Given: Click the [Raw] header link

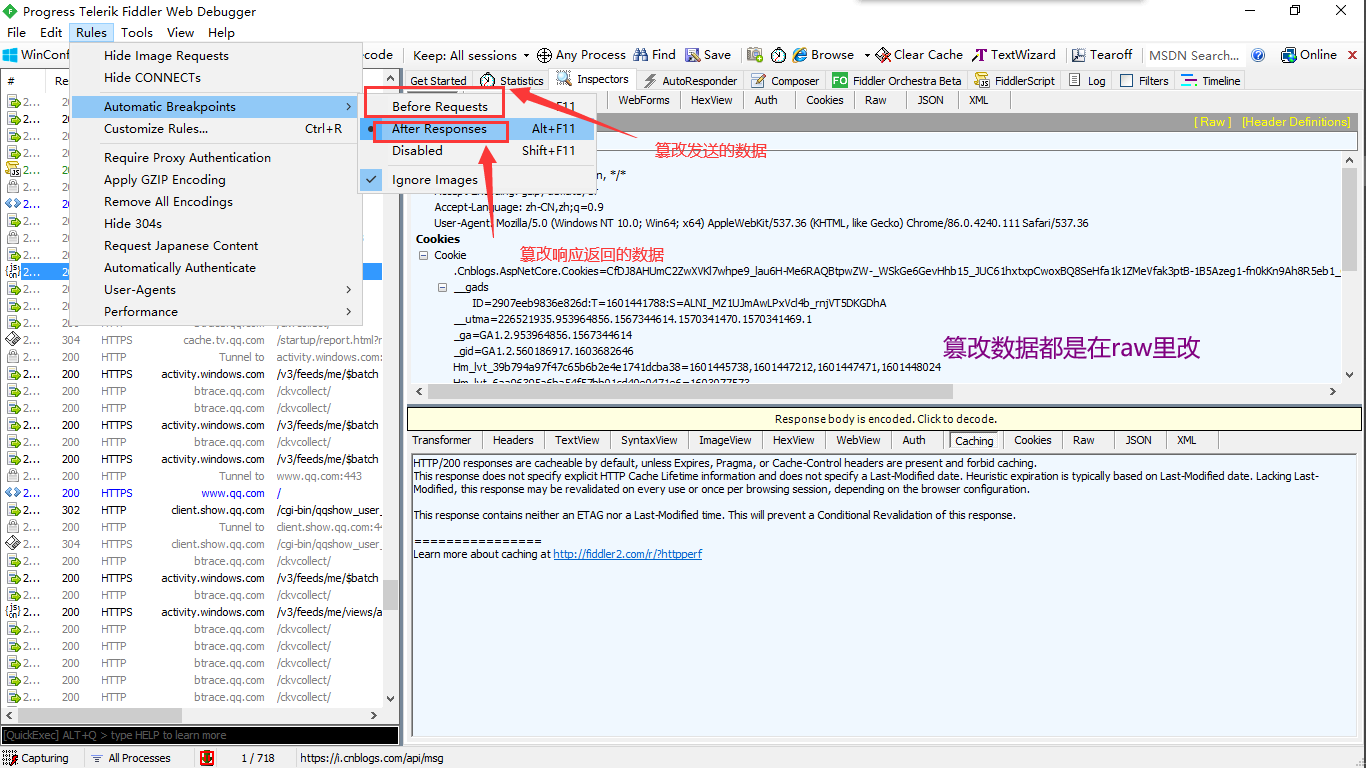Looking at the screenshot, I should pyautogui.click(x=1214, y=122).
